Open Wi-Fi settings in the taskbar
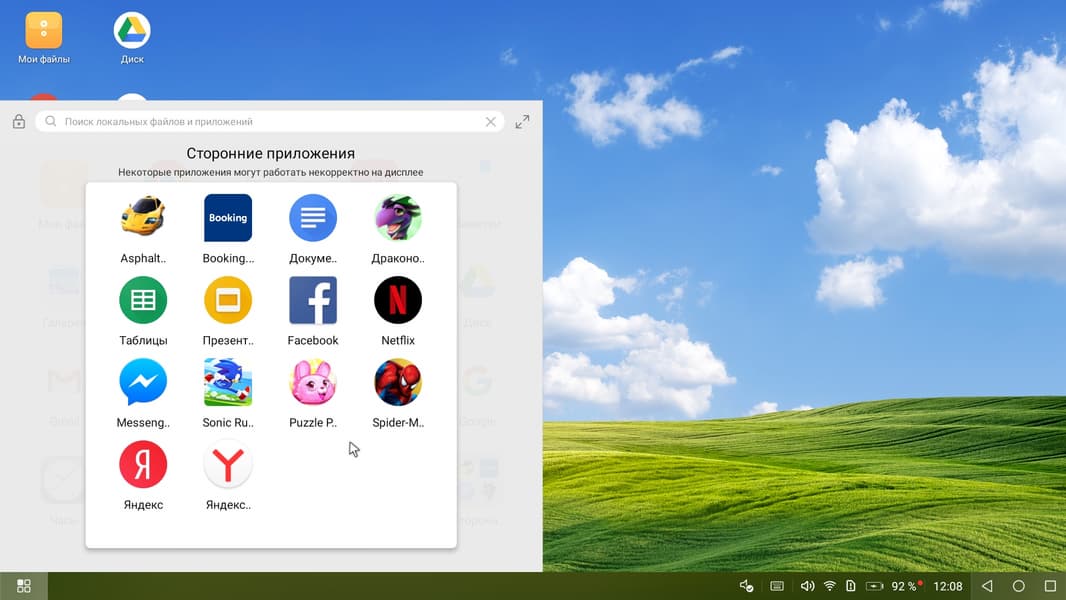The height and width of the screenshot is (600, 1066). [829, 586]
